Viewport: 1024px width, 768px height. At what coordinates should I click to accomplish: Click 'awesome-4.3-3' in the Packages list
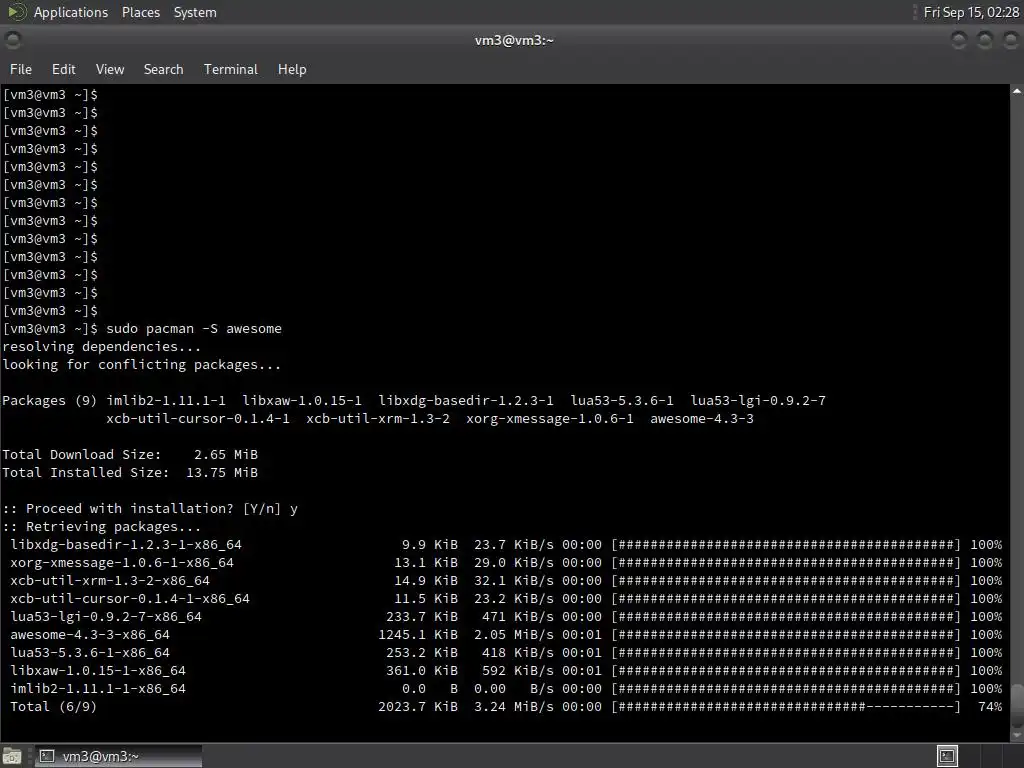[701, 419]
